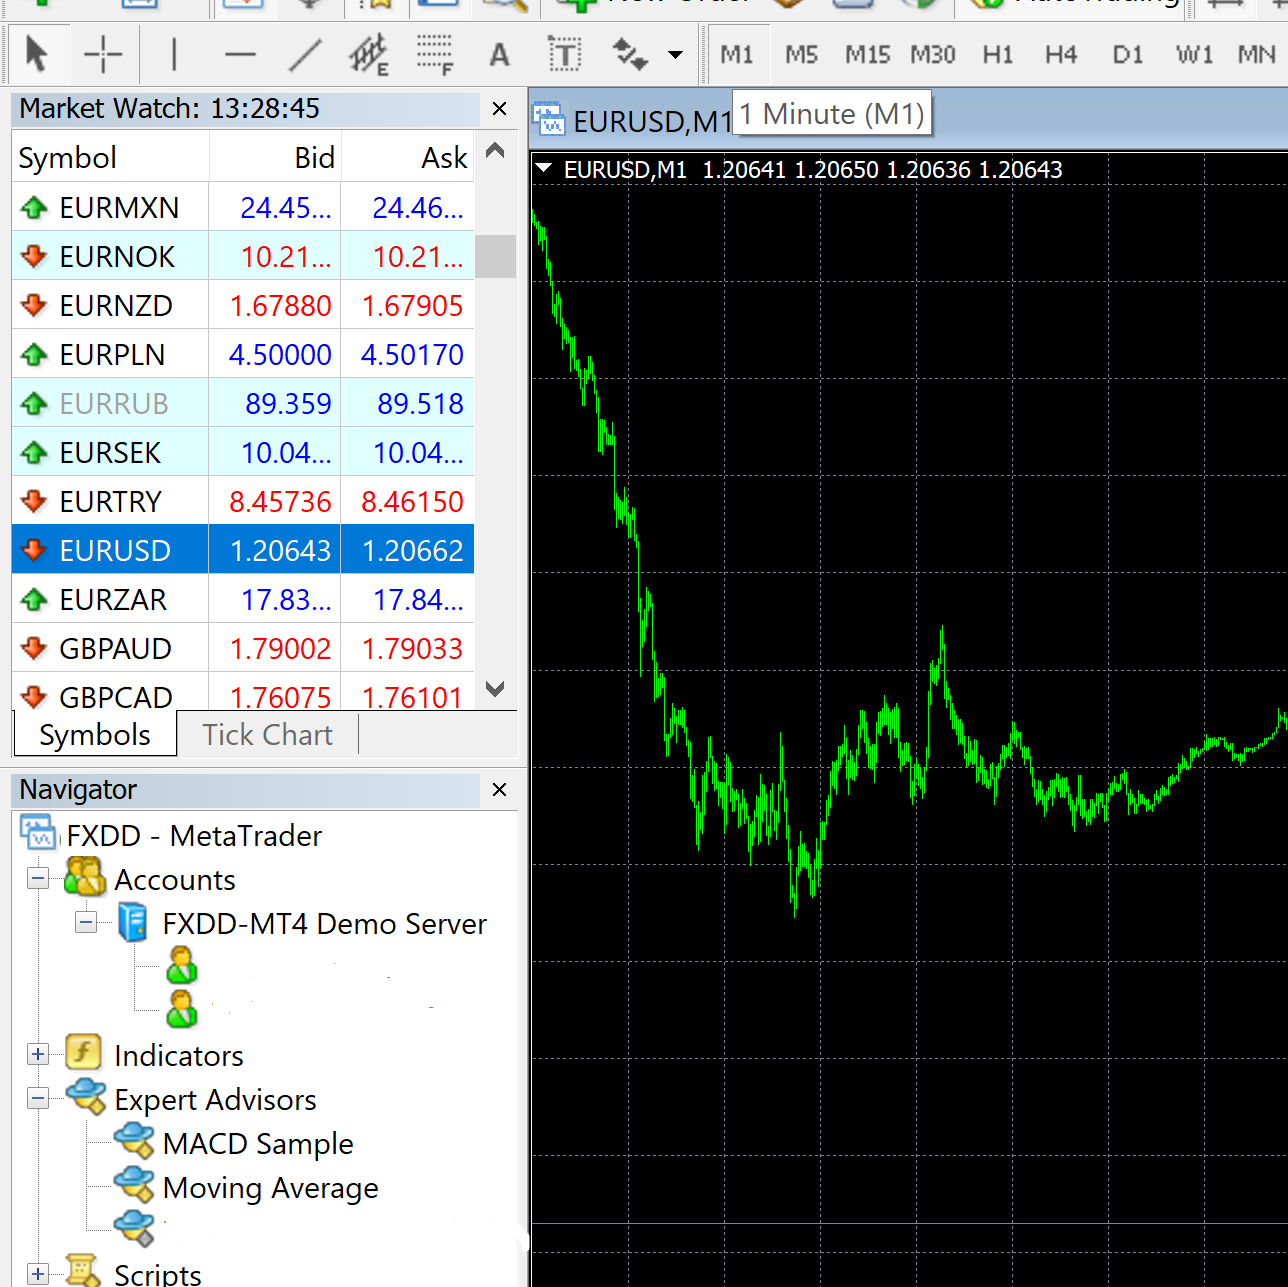
Task: Close the Navigator panel
Action: point(500,790)
